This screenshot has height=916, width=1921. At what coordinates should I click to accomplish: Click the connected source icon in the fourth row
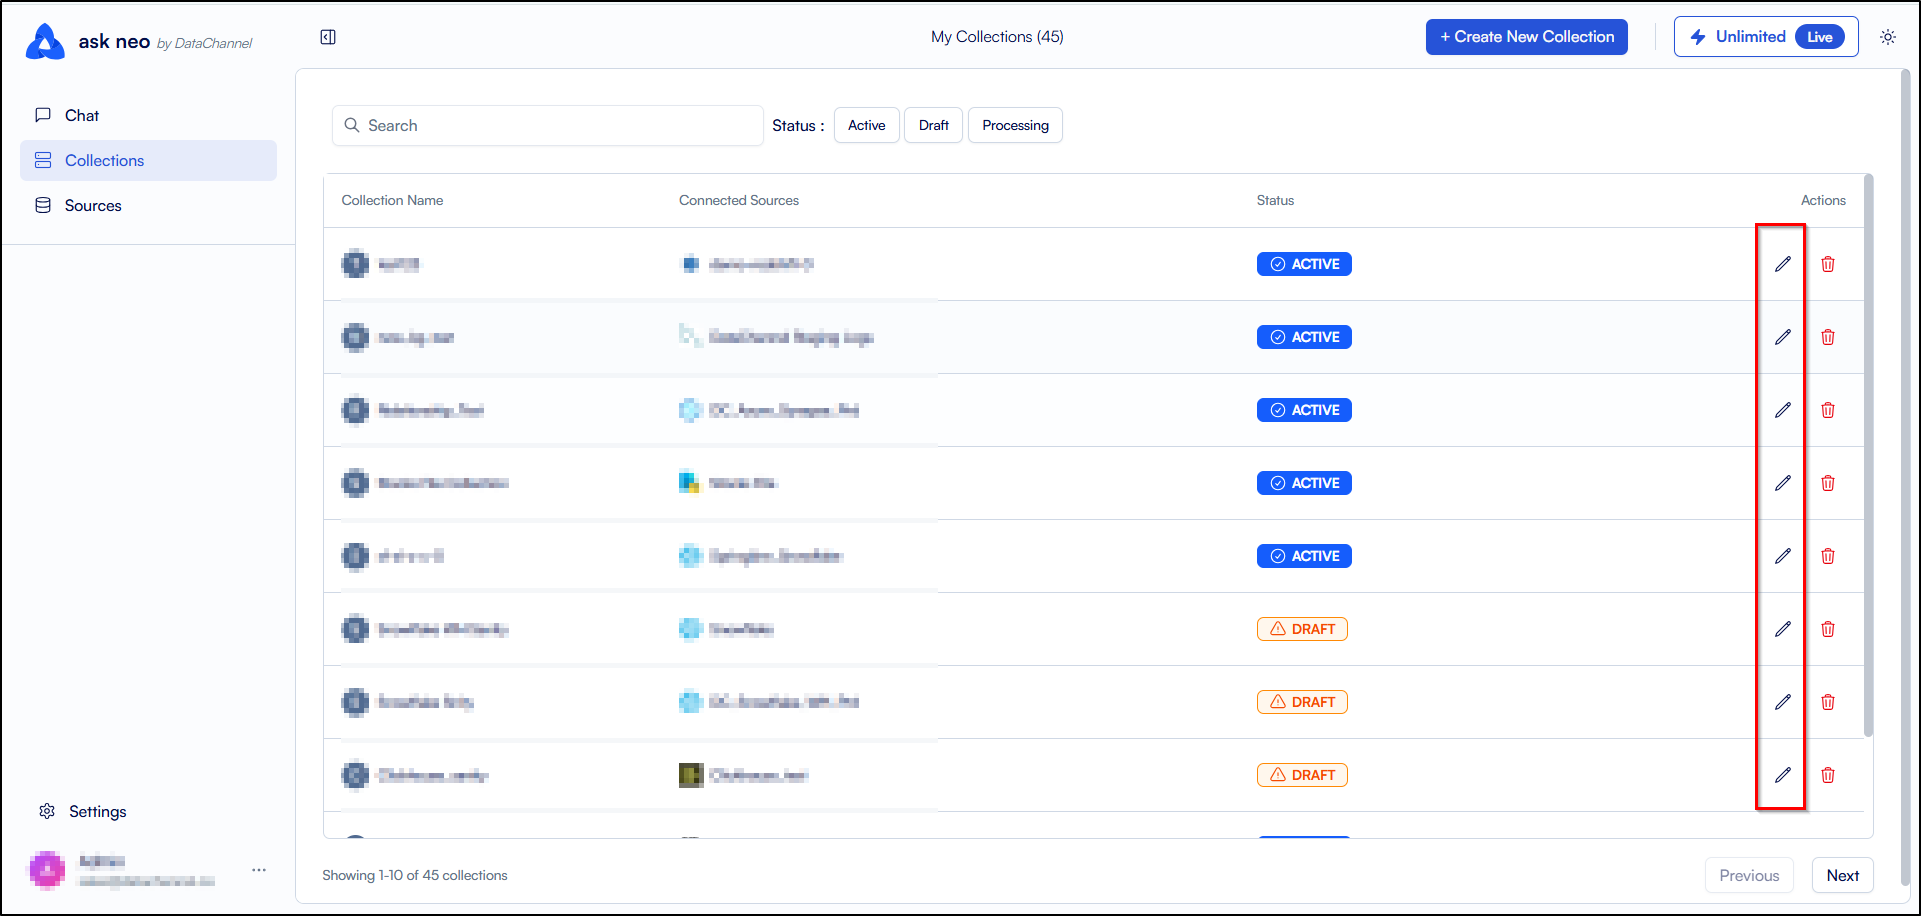tap(690, 483)
